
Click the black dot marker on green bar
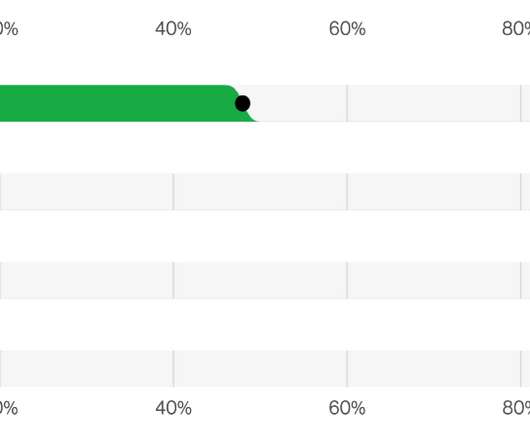242,103
